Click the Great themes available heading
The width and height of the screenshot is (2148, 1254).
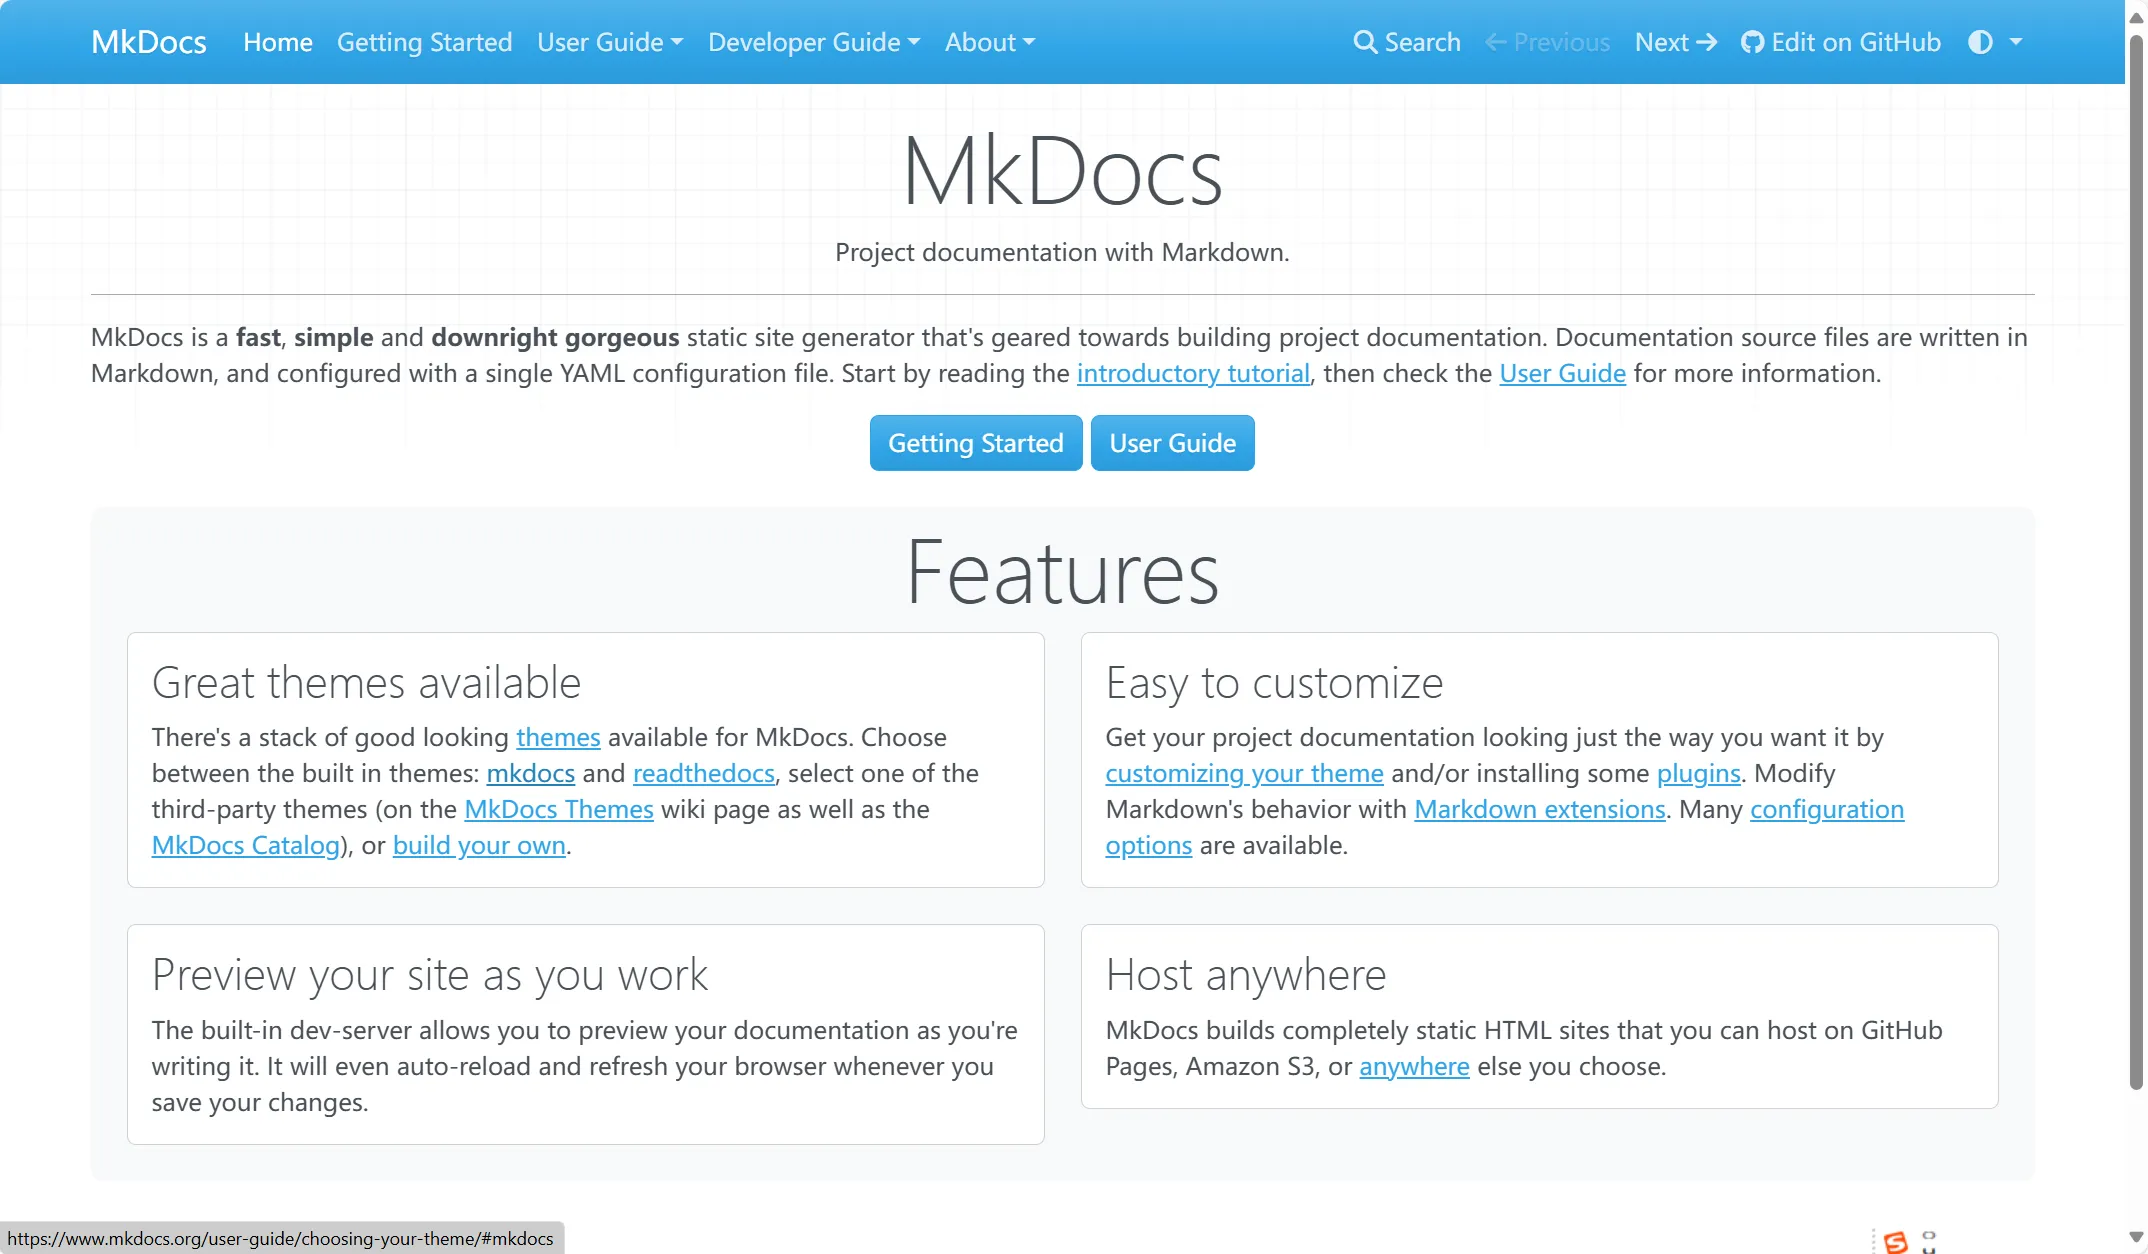(x=366, y=683)
